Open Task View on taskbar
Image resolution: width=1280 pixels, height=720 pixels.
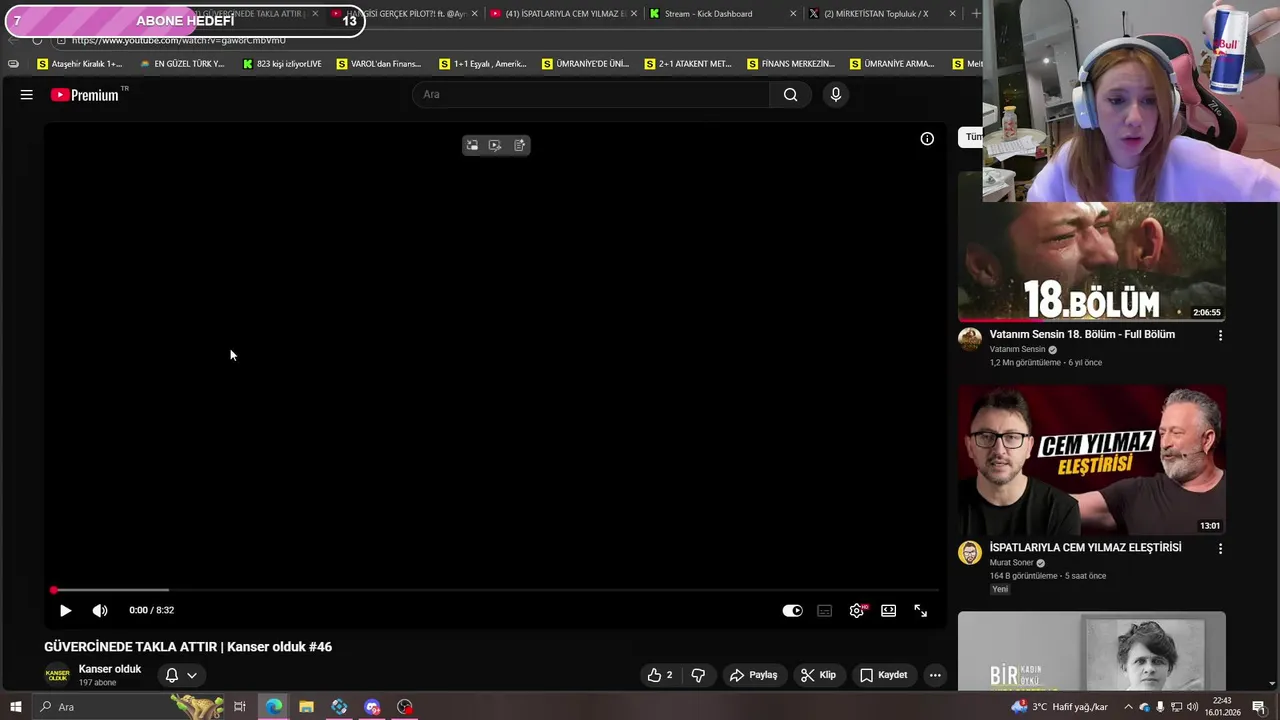pos(240,707)
